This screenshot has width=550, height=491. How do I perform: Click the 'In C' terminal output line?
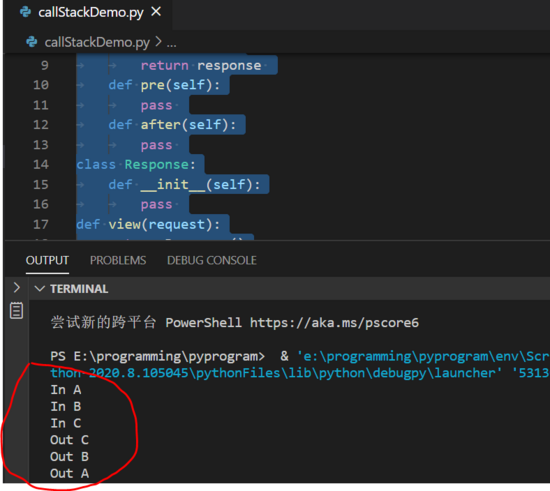[x=66, y=423]
